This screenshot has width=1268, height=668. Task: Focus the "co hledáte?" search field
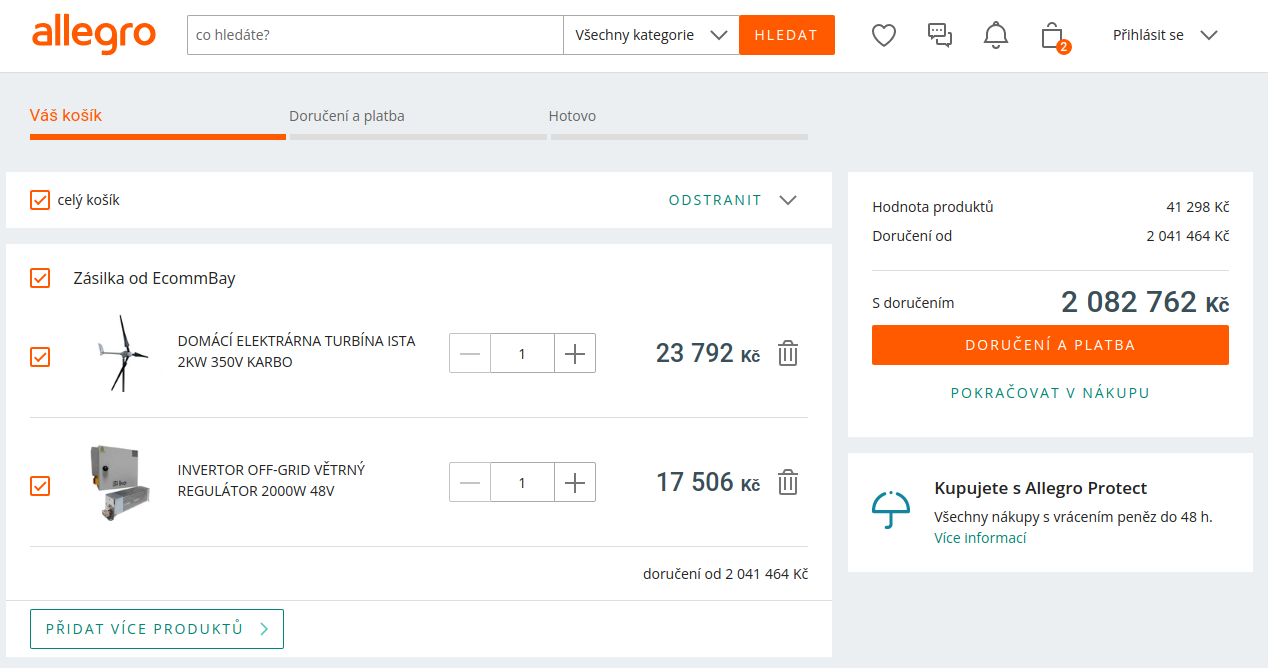pos(375,35)
